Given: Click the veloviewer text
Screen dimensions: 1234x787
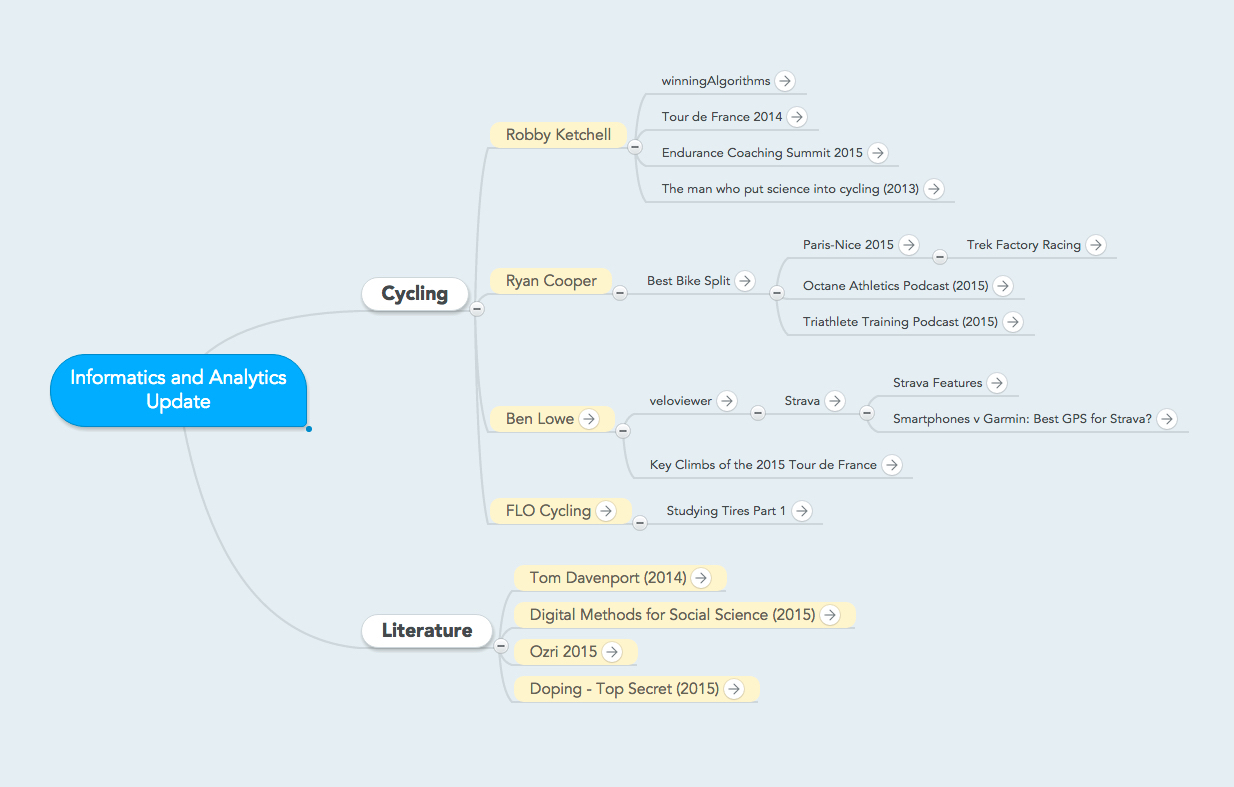Looking at the screenshot, I should (681, 401).
